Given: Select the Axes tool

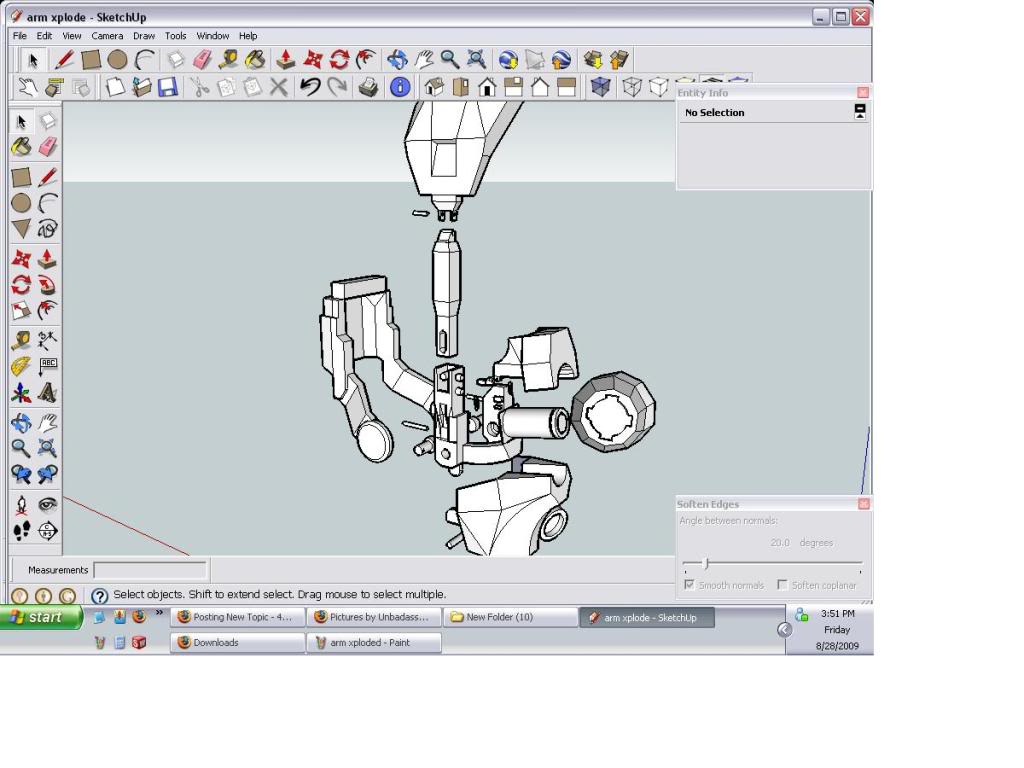Looking at the screenshot, I should coord(21,392).
